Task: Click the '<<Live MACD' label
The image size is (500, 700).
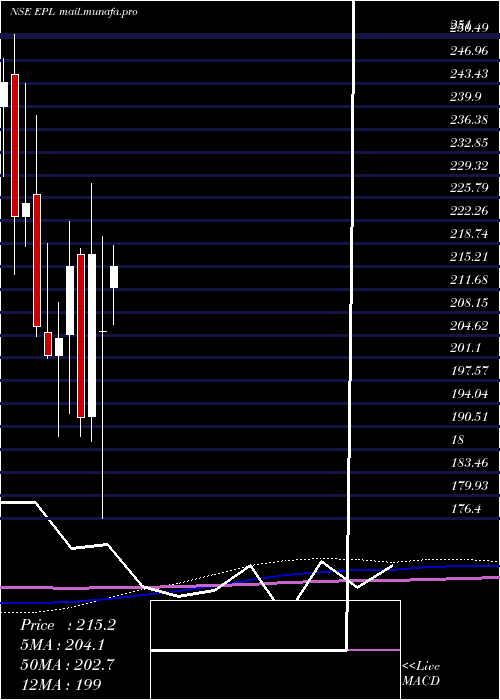Action: coord(421,674)
